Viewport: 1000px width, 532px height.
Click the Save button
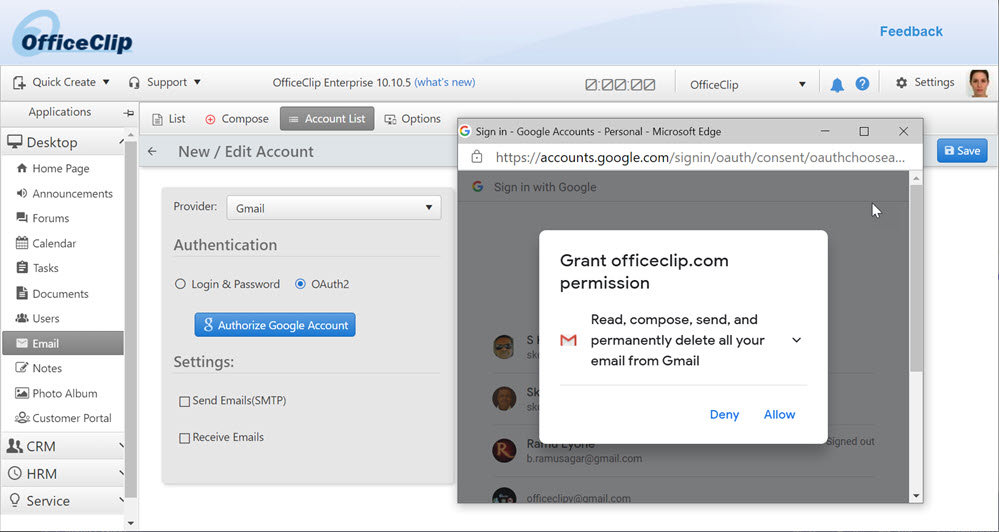pos(962,151)
